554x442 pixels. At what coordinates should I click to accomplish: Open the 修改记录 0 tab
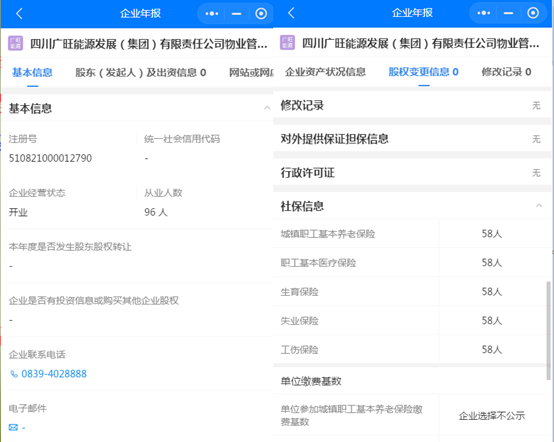pos(506,72)
